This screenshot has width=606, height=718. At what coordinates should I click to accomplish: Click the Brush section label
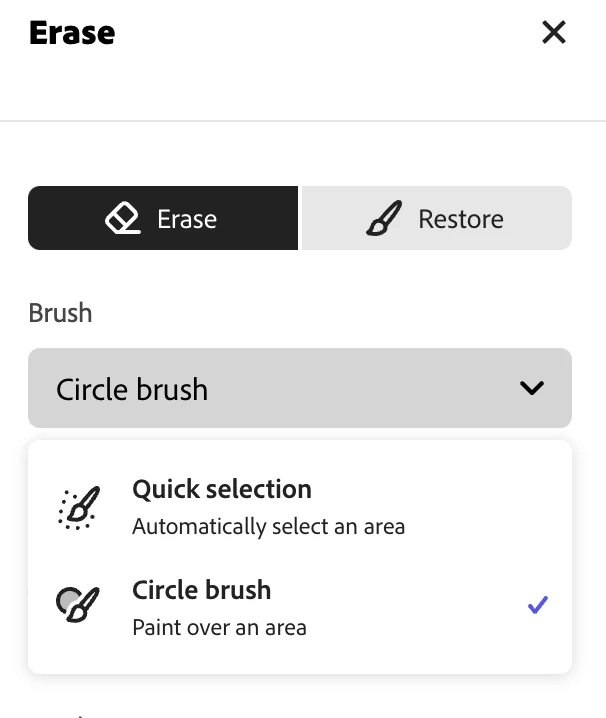(60, 313)
